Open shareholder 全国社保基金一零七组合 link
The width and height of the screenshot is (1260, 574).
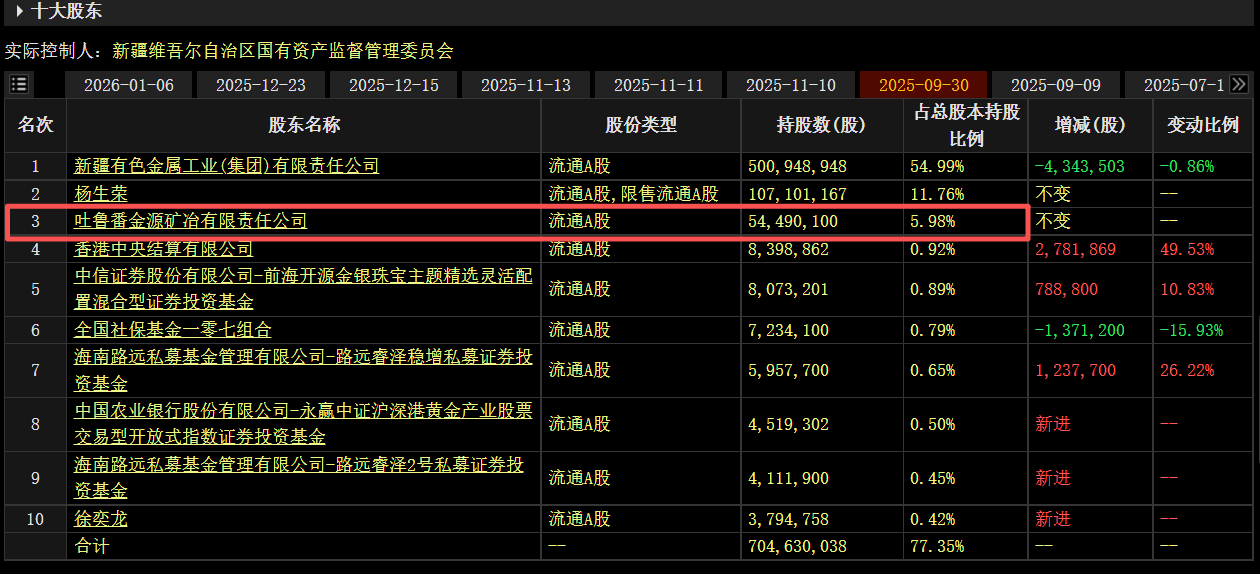point(173,329)
